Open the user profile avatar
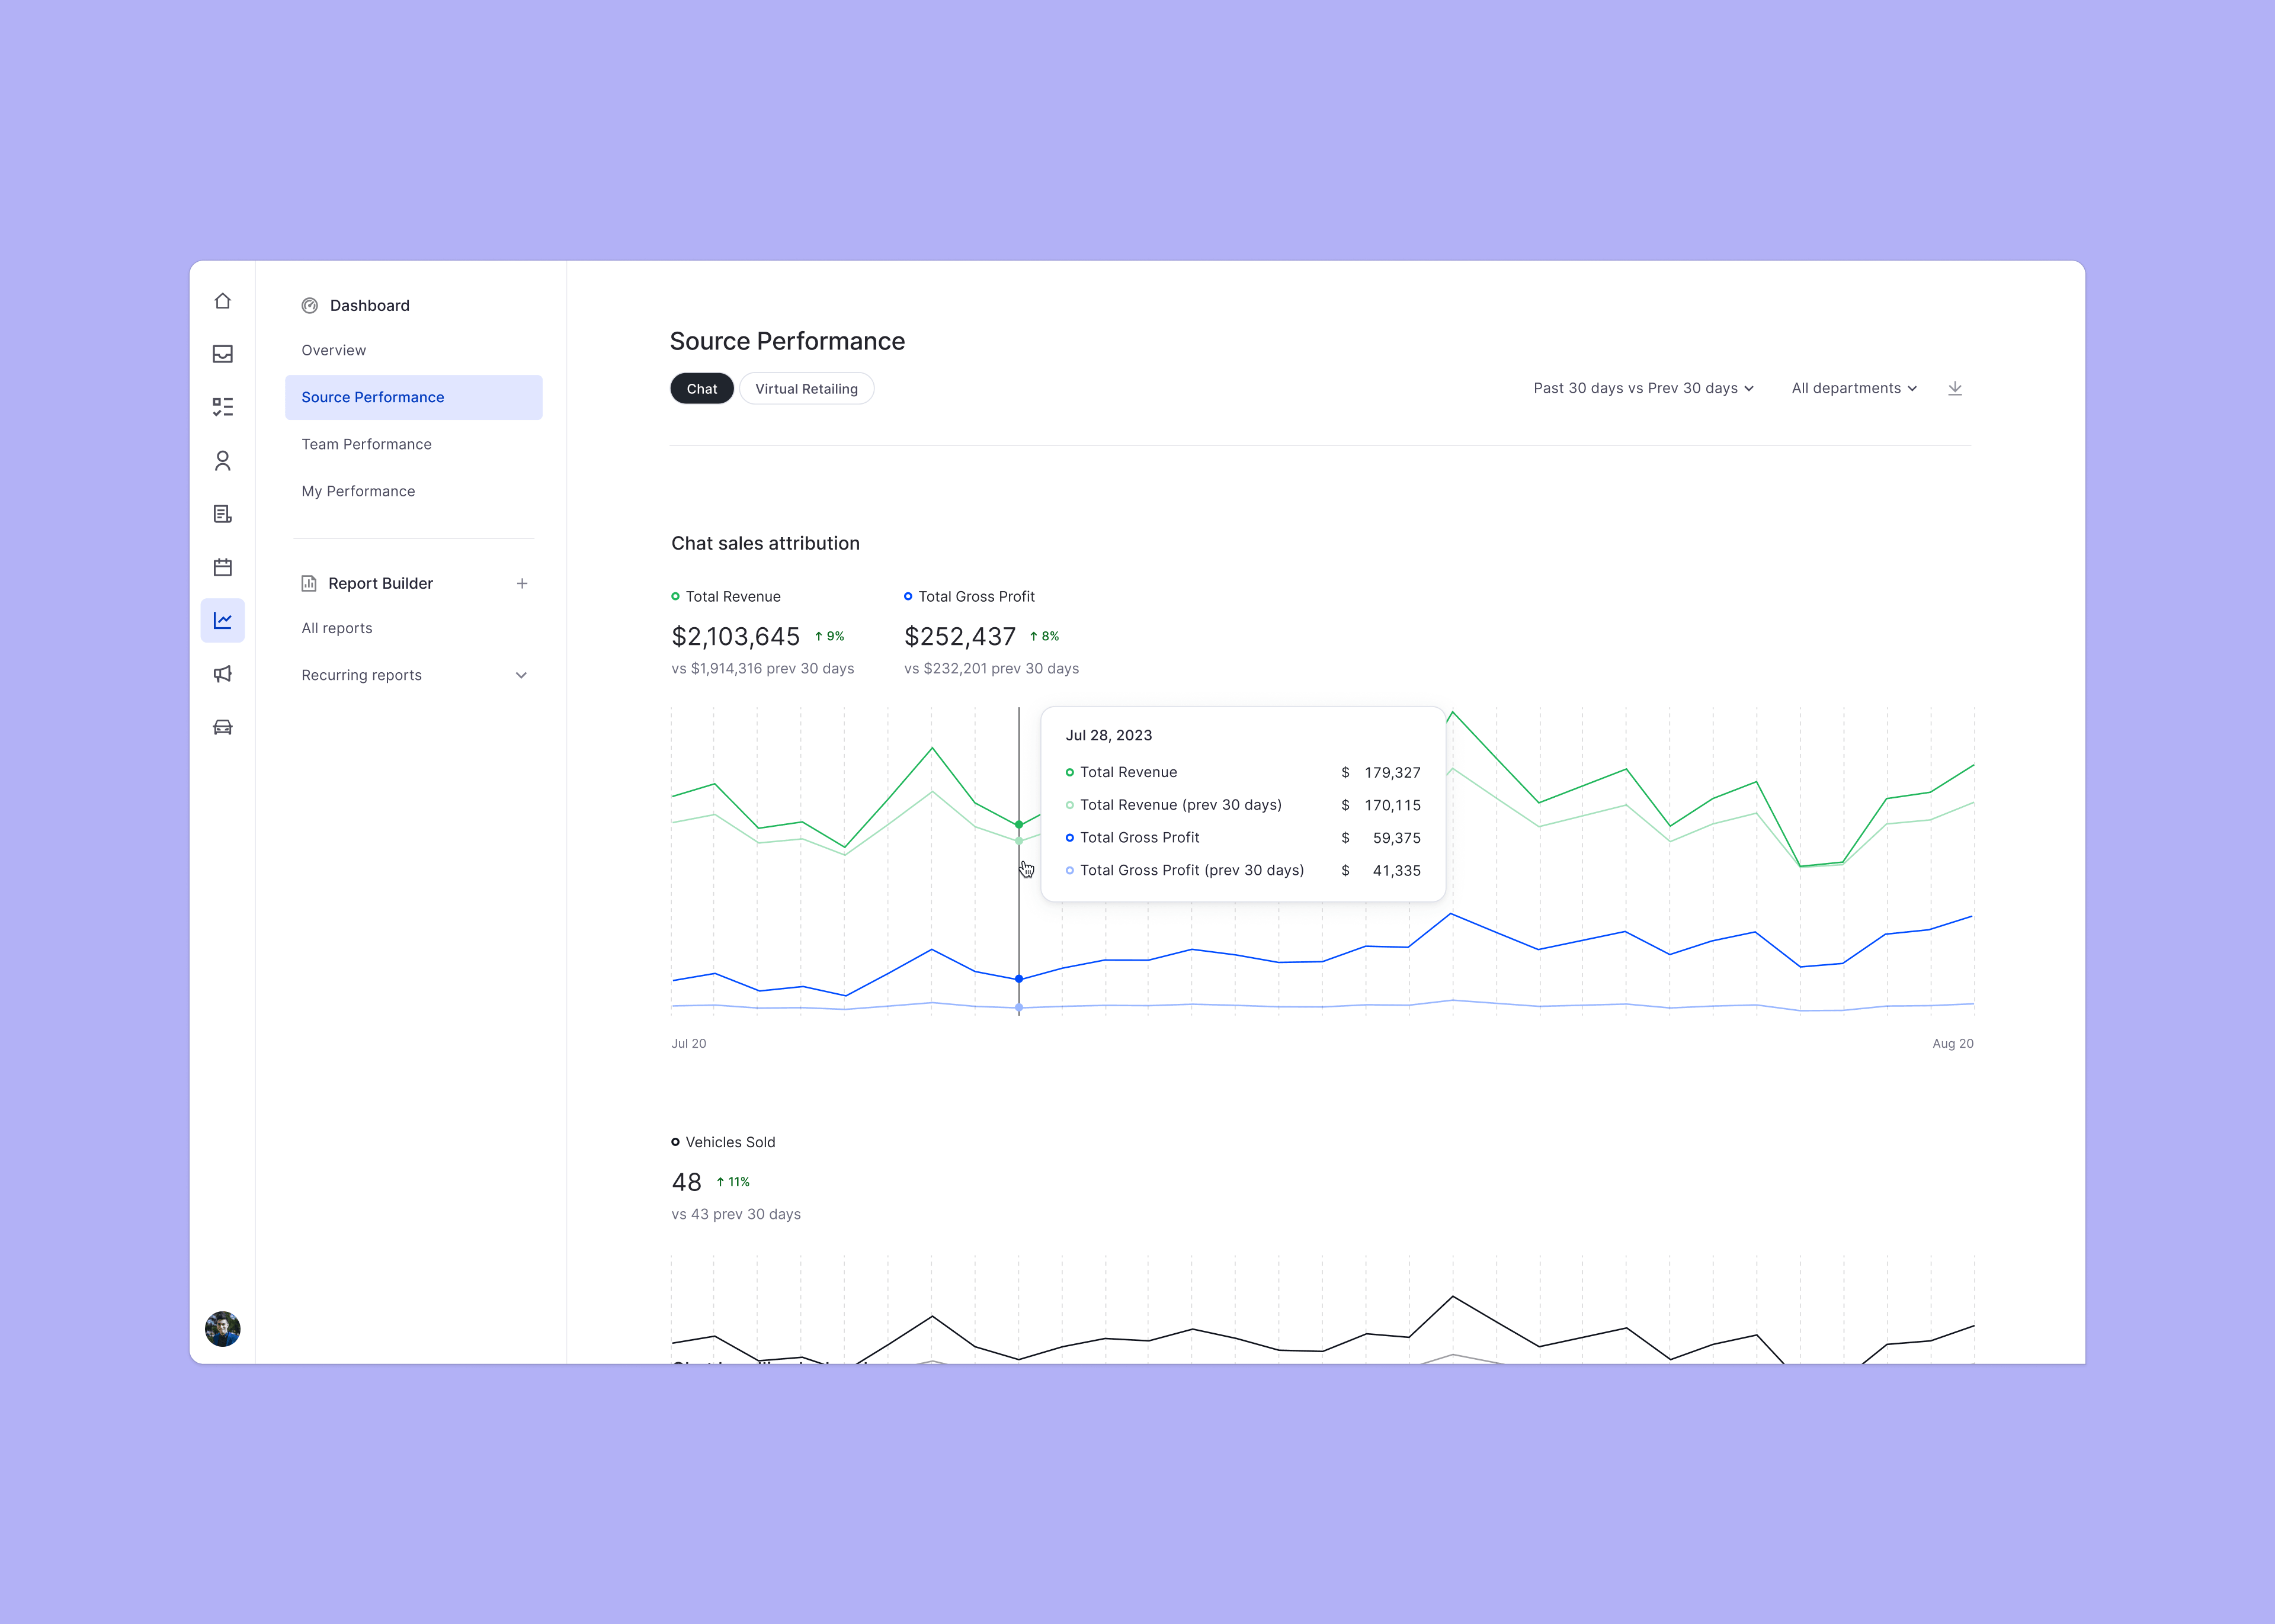Screen dimensions: 2275x1624 (222, 1329)
